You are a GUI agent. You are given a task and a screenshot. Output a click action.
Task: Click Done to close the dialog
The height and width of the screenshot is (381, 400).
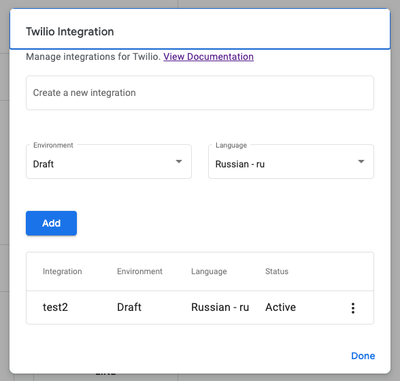[363, 356]
